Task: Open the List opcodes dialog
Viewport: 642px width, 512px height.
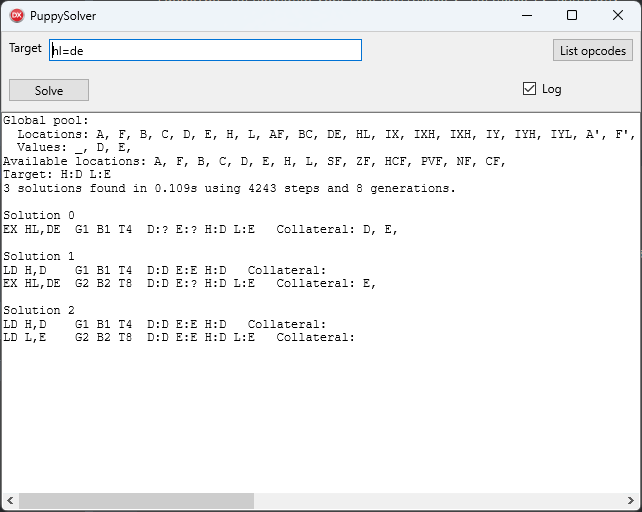Action: tap(592, 50)
